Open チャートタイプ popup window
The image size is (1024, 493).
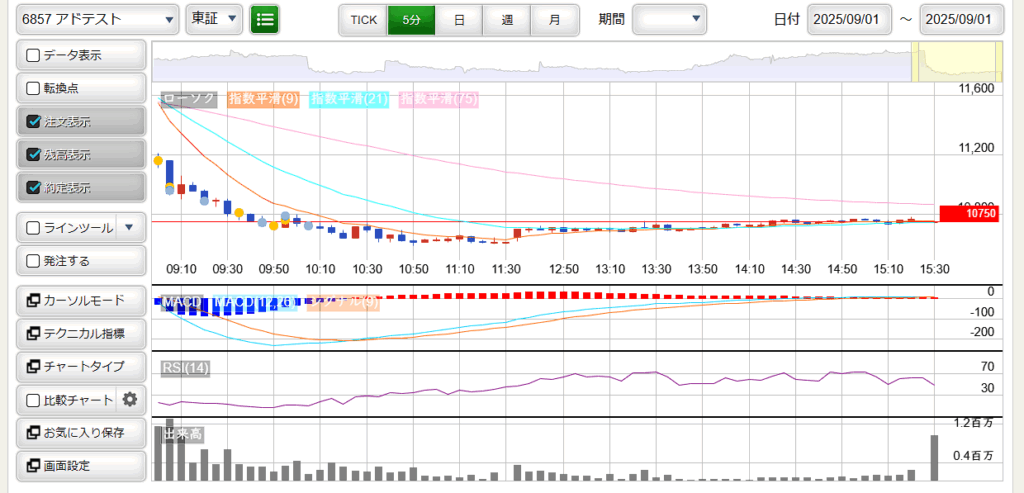[80, 366]
